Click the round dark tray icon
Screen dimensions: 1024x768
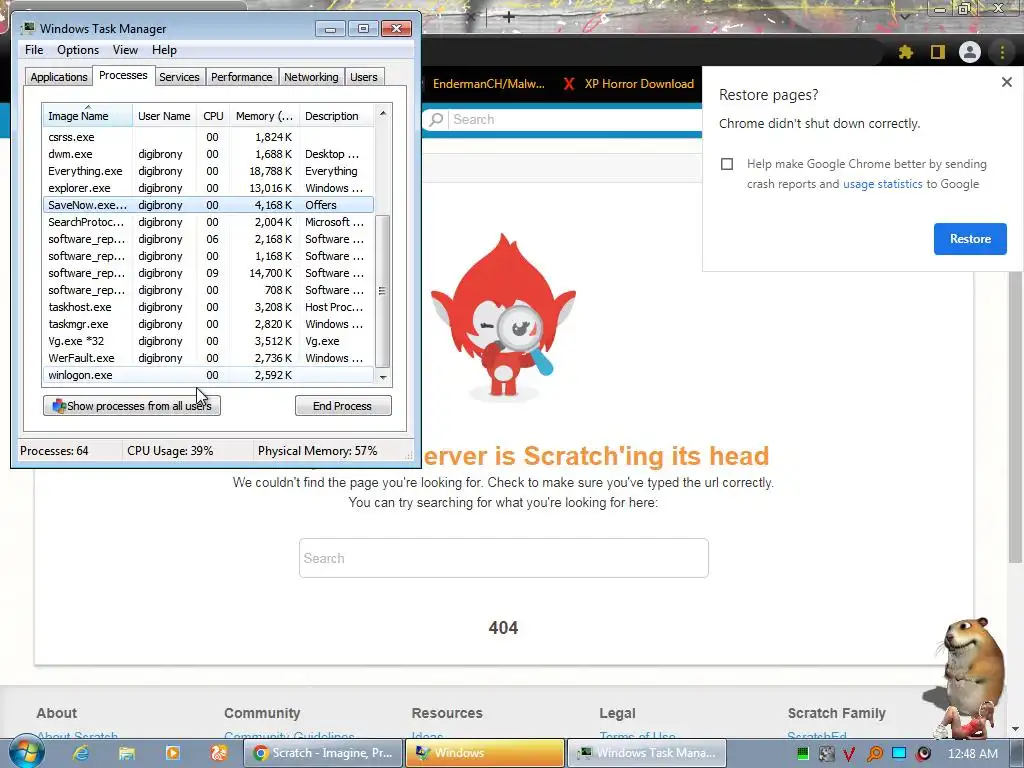(923, 754)
